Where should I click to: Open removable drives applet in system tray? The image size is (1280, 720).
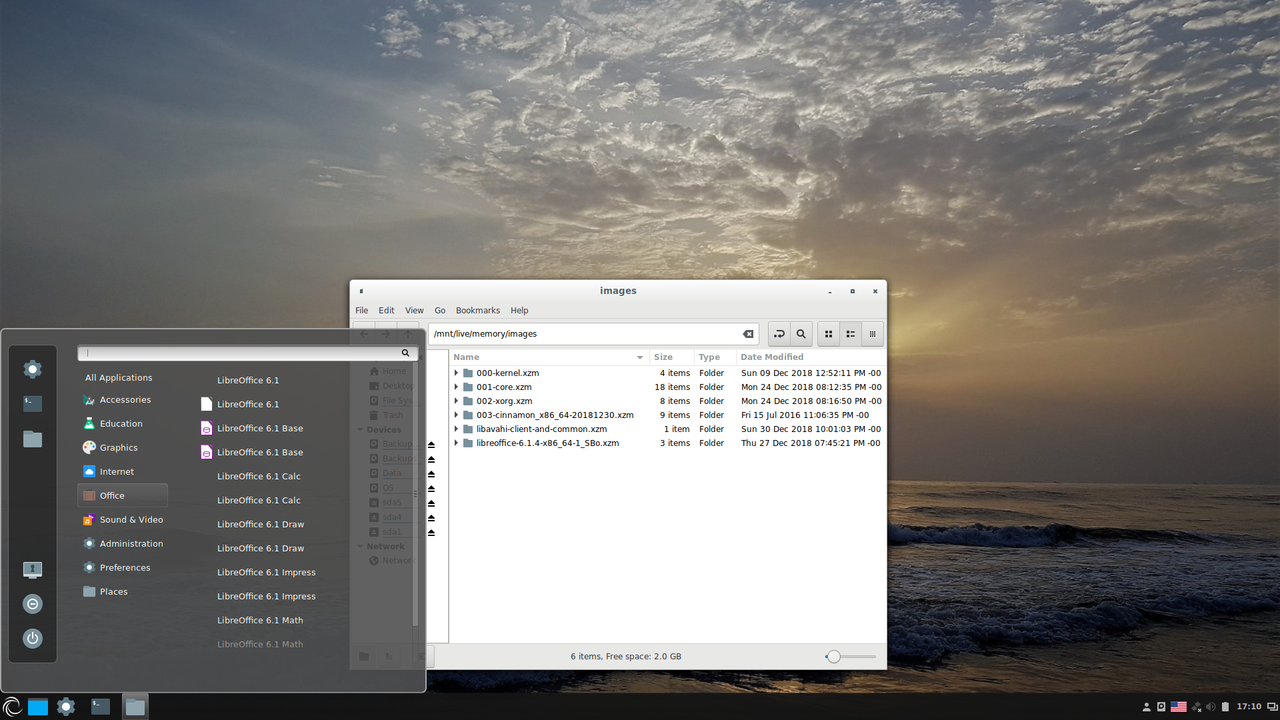pyautogui.click(x=1161, y=707)
